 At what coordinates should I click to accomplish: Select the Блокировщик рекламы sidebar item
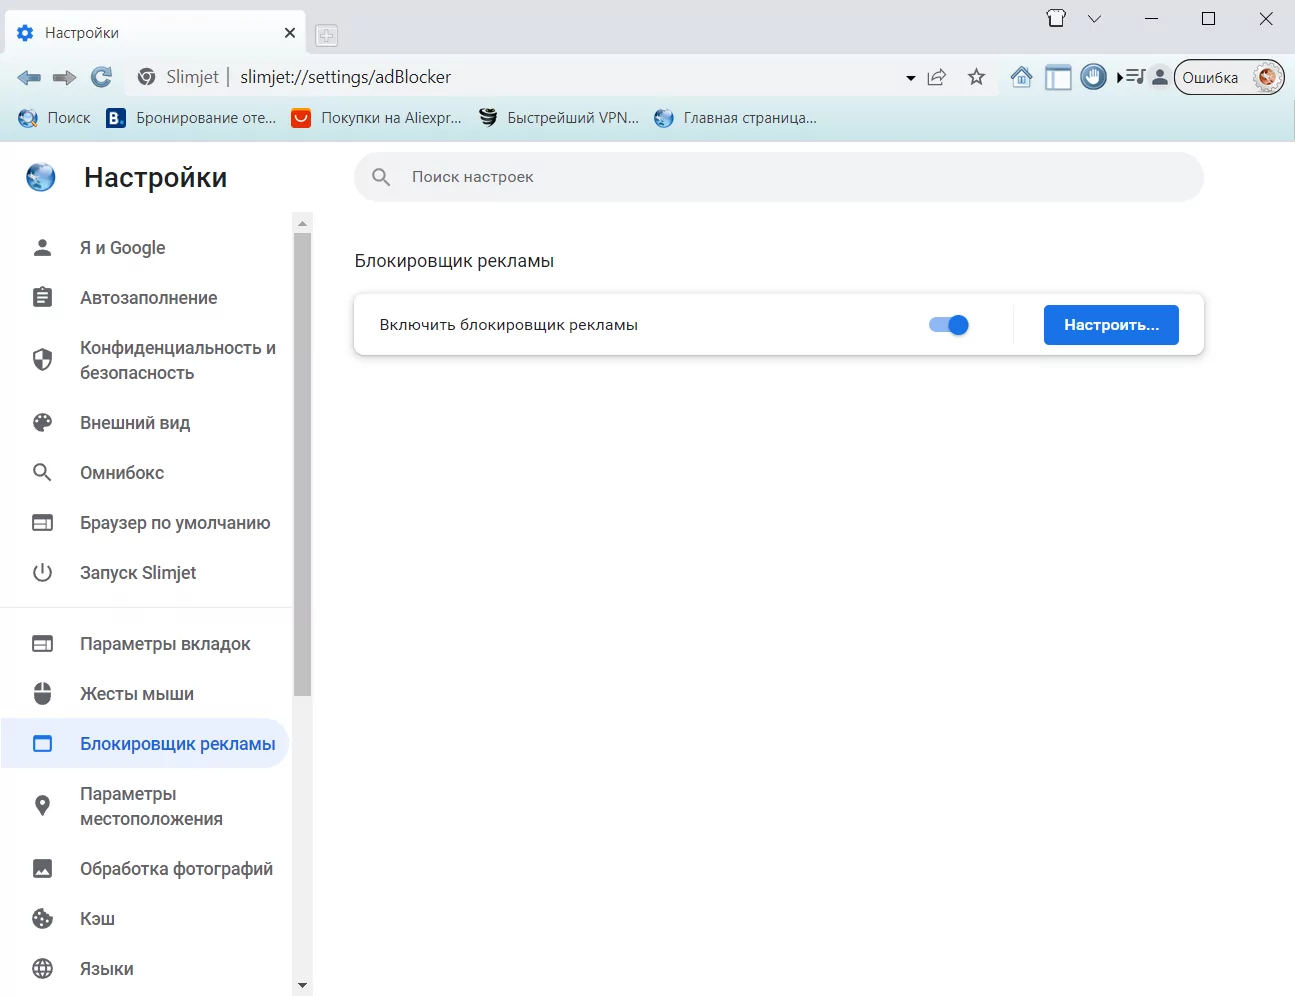point(145,744)
